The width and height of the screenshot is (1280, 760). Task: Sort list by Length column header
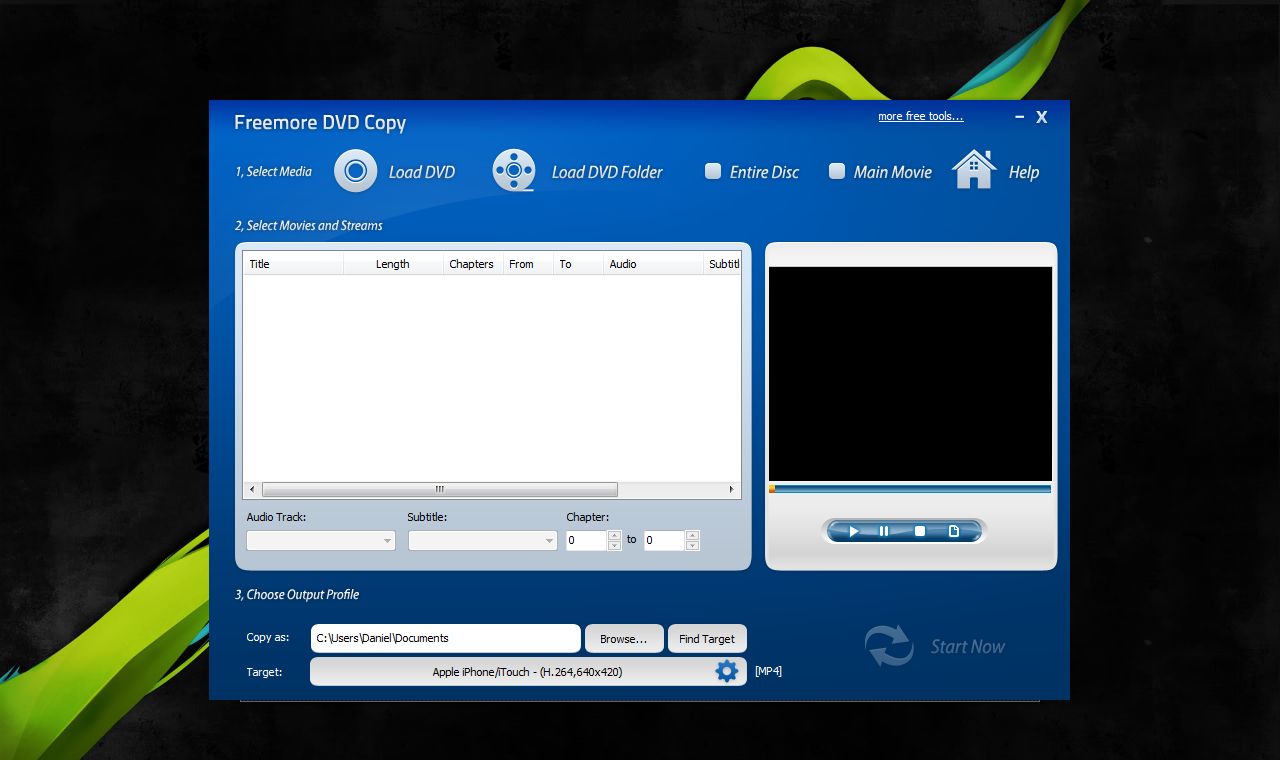point(393,264)
